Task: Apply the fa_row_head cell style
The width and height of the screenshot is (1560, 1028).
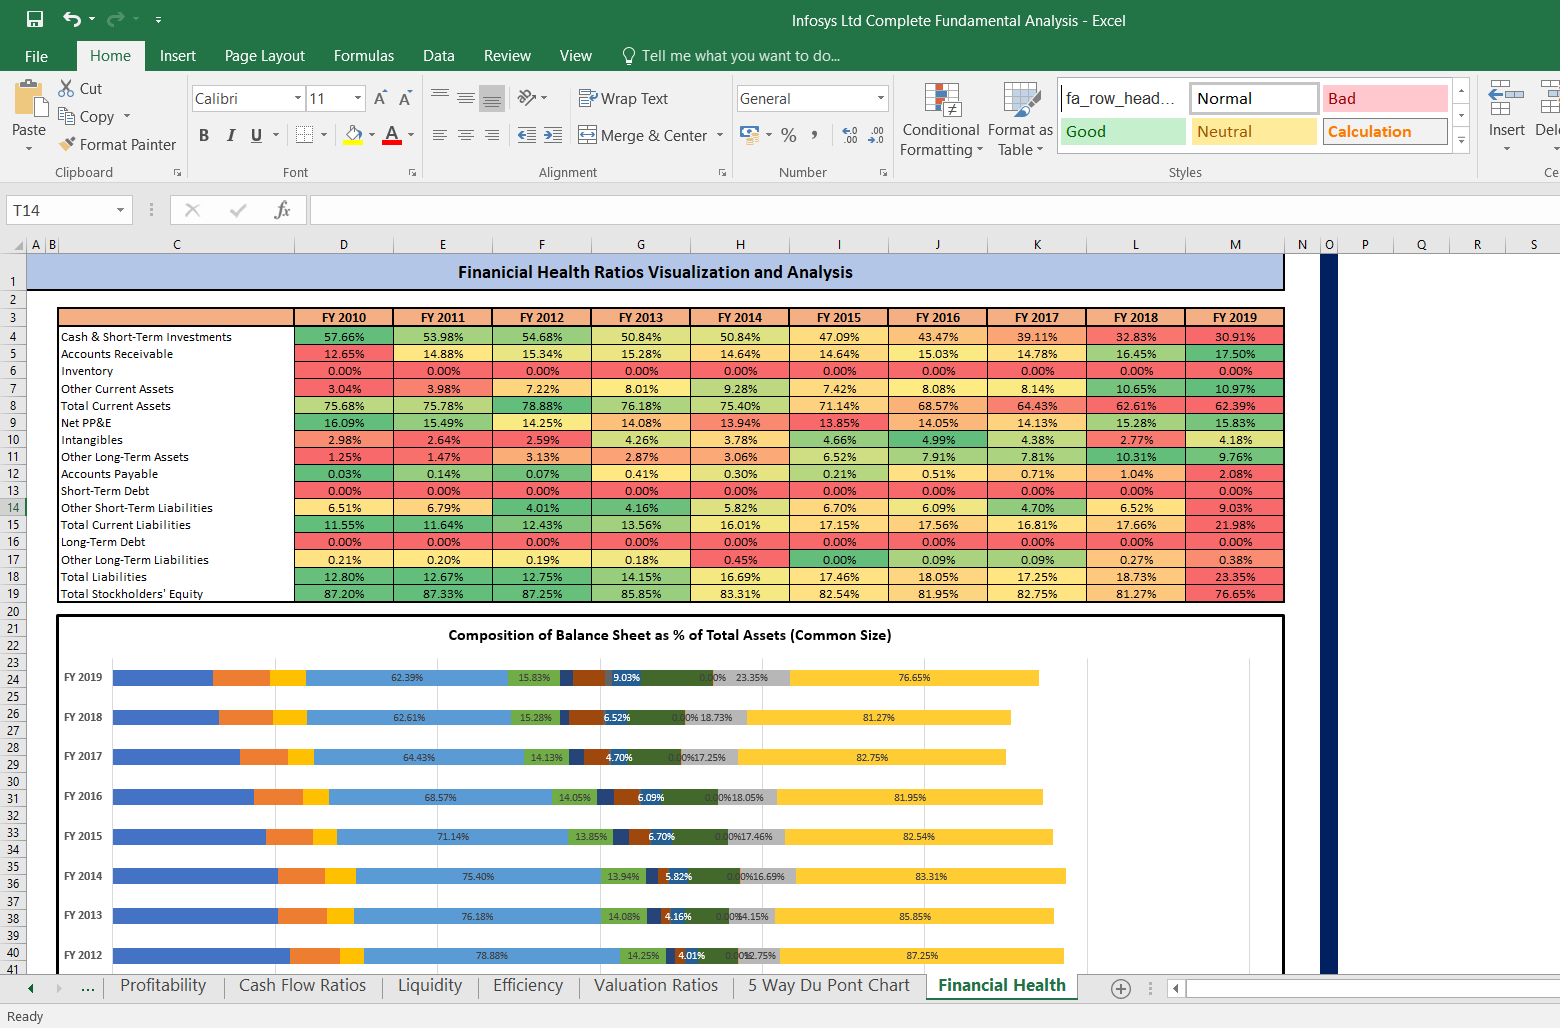Action: coord(1123,98)
